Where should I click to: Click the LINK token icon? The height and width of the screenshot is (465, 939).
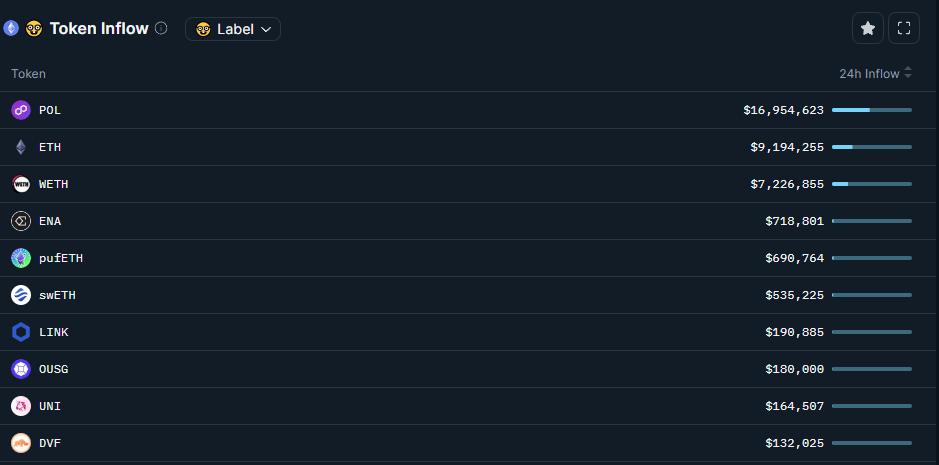tap(21, 332)
